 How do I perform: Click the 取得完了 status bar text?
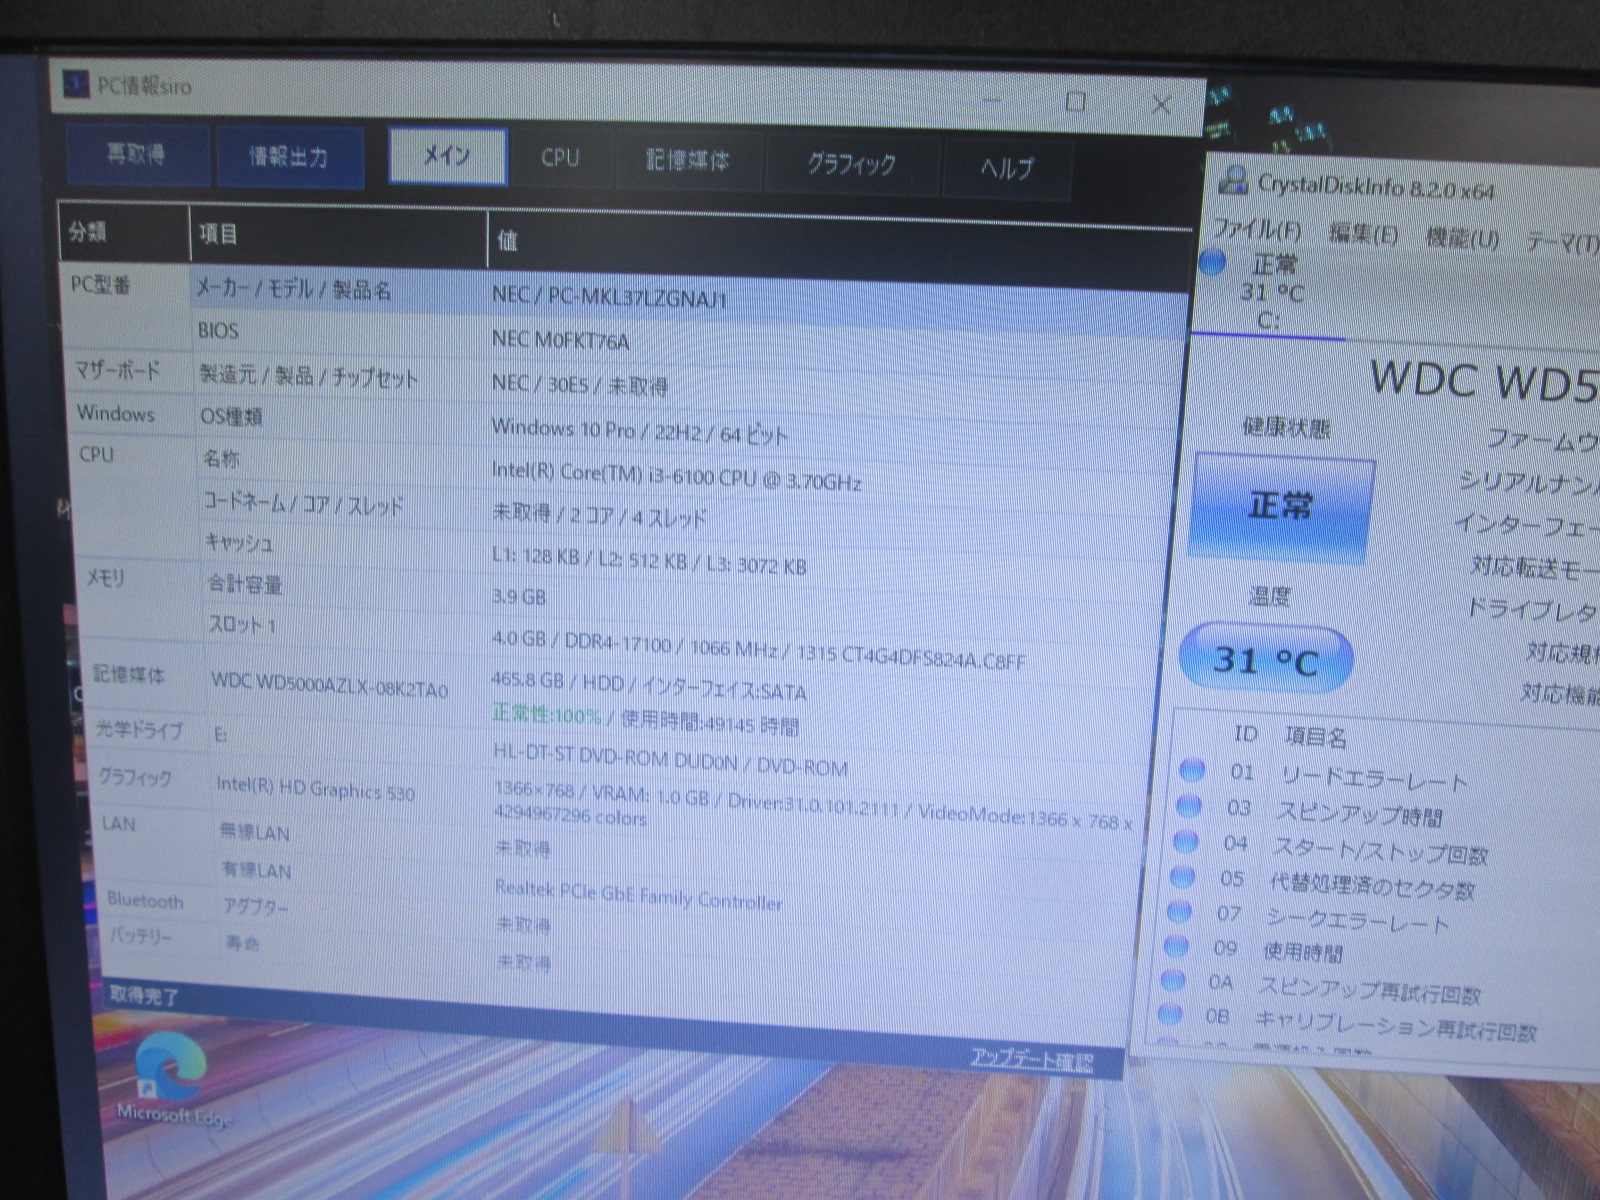point(144,996)
